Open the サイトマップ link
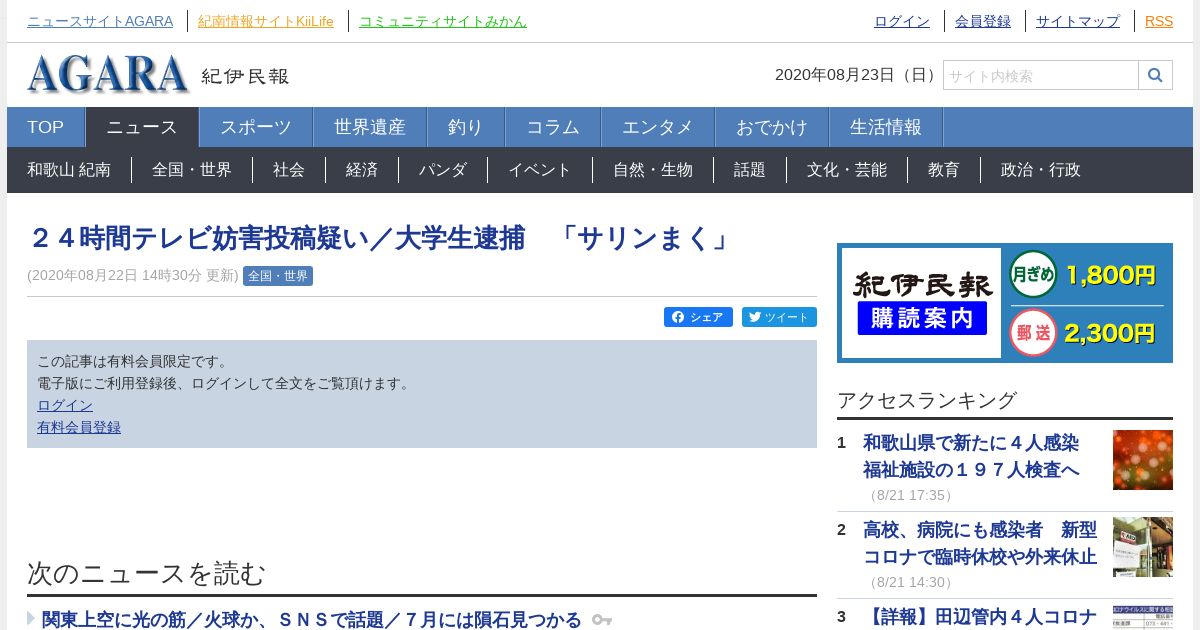The height and width of the screenshot is (630, 1200). point(1078,21)
